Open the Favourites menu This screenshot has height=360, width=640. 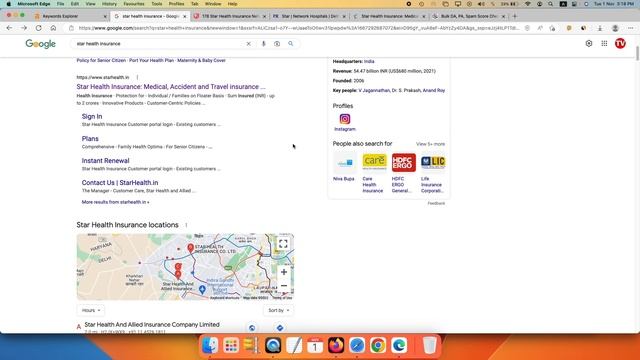tap(134, 4)
